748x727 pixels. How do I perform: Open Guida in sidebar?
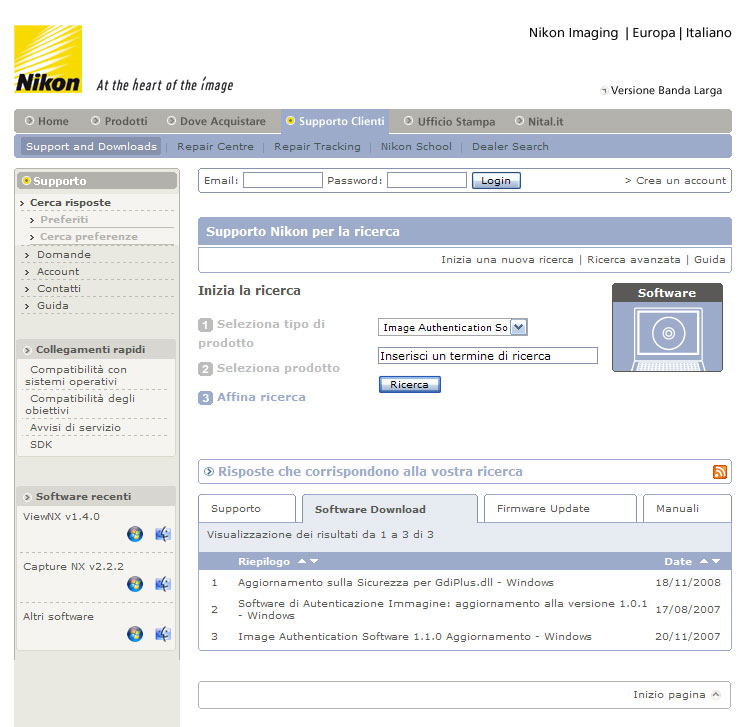[x=53, y=306]
